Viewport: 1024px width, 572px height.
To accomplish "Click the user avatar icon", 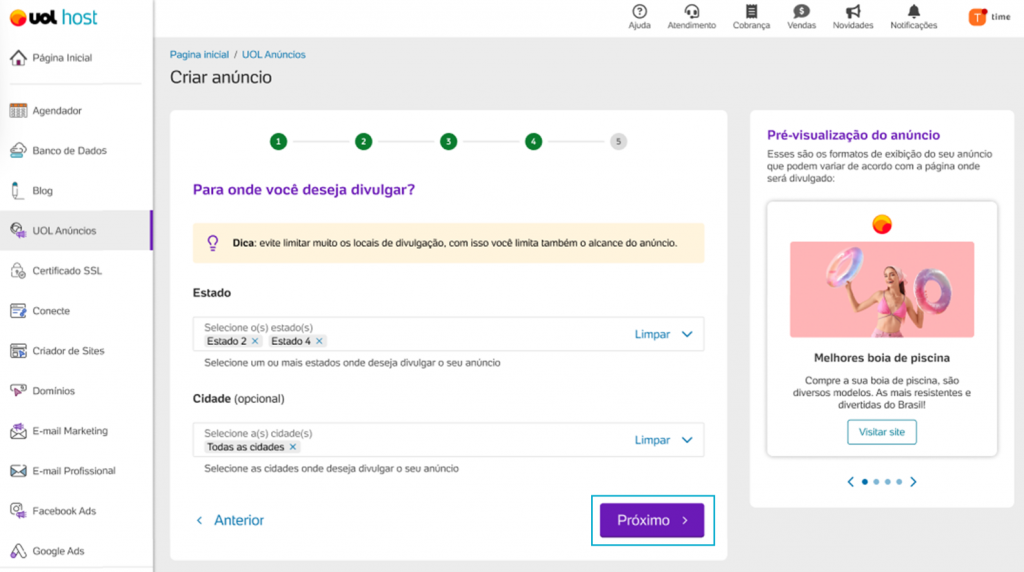I will pyautogui.click(x=977, y=17).
